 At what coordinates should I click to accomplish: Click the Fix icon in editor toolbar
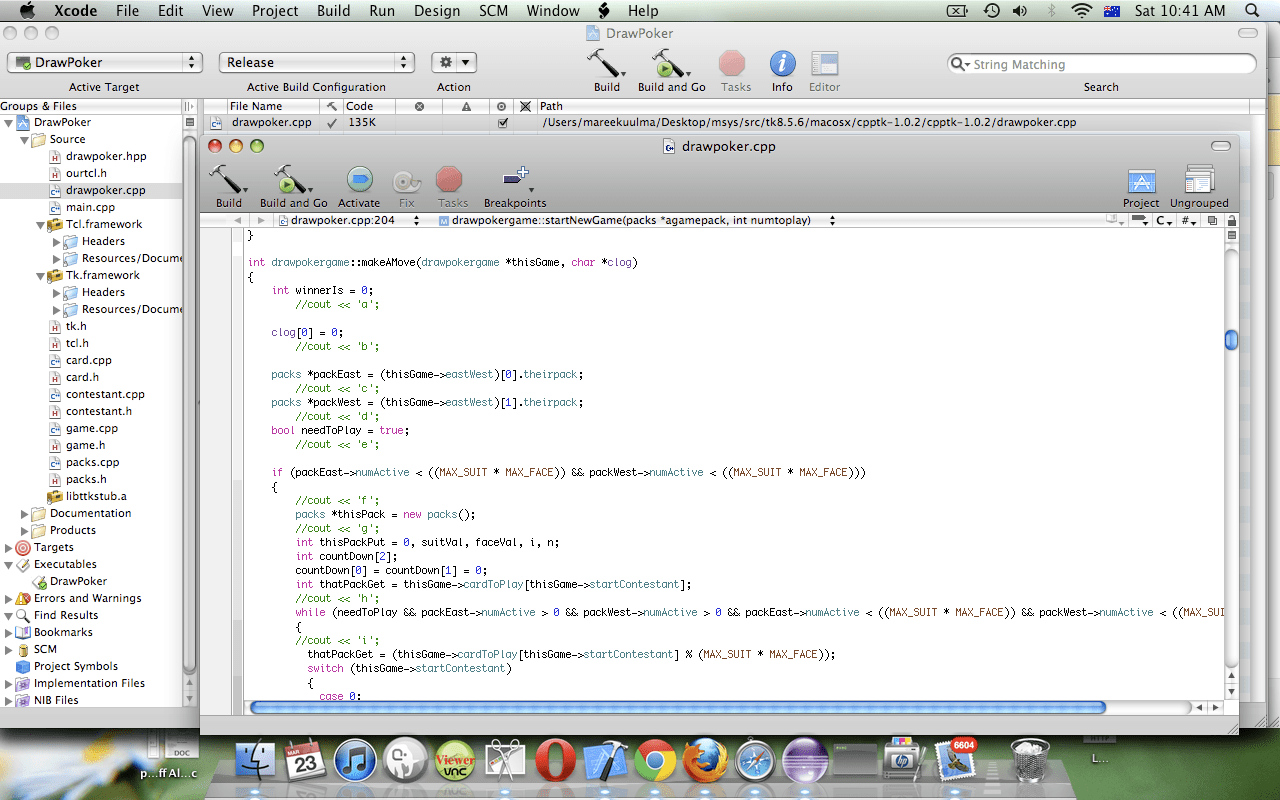406,181
